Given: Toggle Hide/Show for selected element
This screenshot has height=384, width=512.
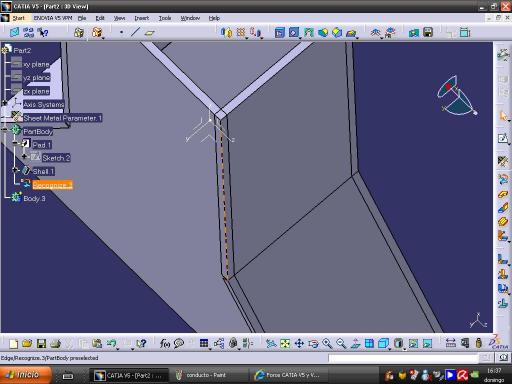Looking at the screenshot, I should (413, 343).
